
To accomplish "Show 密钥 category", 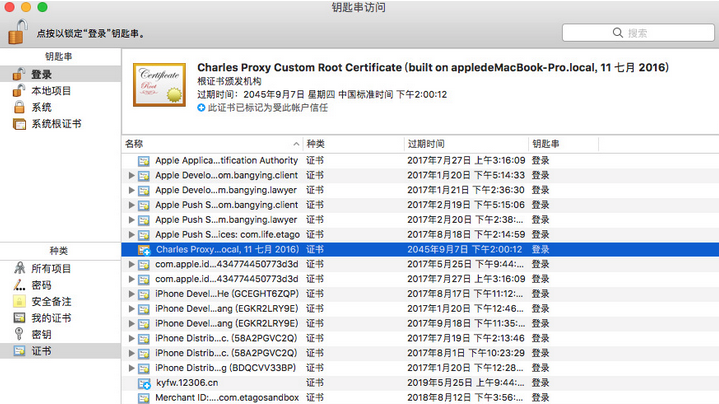I will tap(61, 334).
